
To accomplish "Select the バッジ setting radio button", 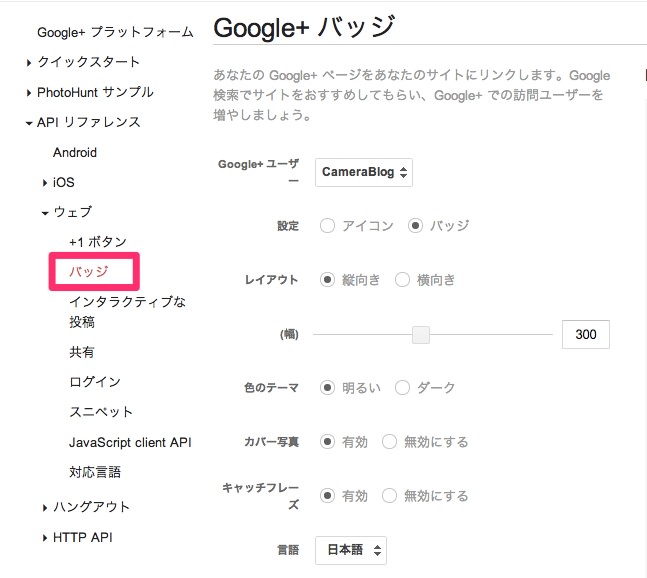I will [x=415, y=226].
